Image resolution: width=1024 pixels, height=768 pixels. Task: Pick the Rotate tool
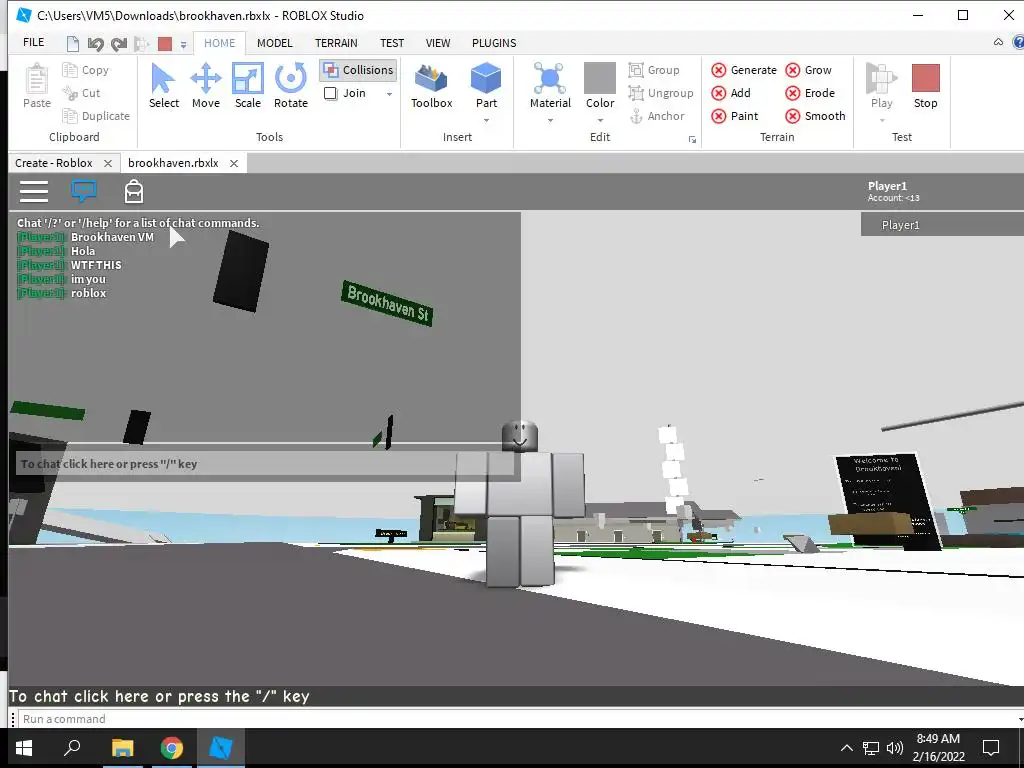point(291,86)
